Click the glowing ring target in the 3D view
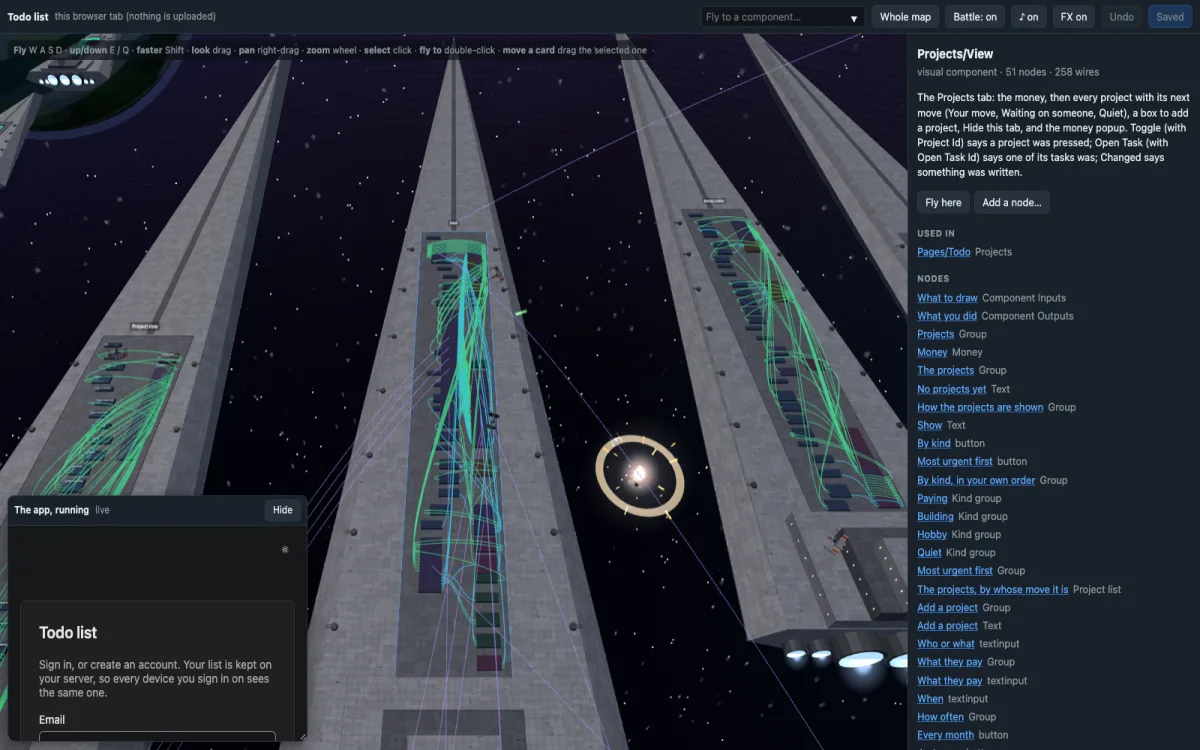This screenshot has height=750, width=1200. pyautogui.click(x=639, y=475)
